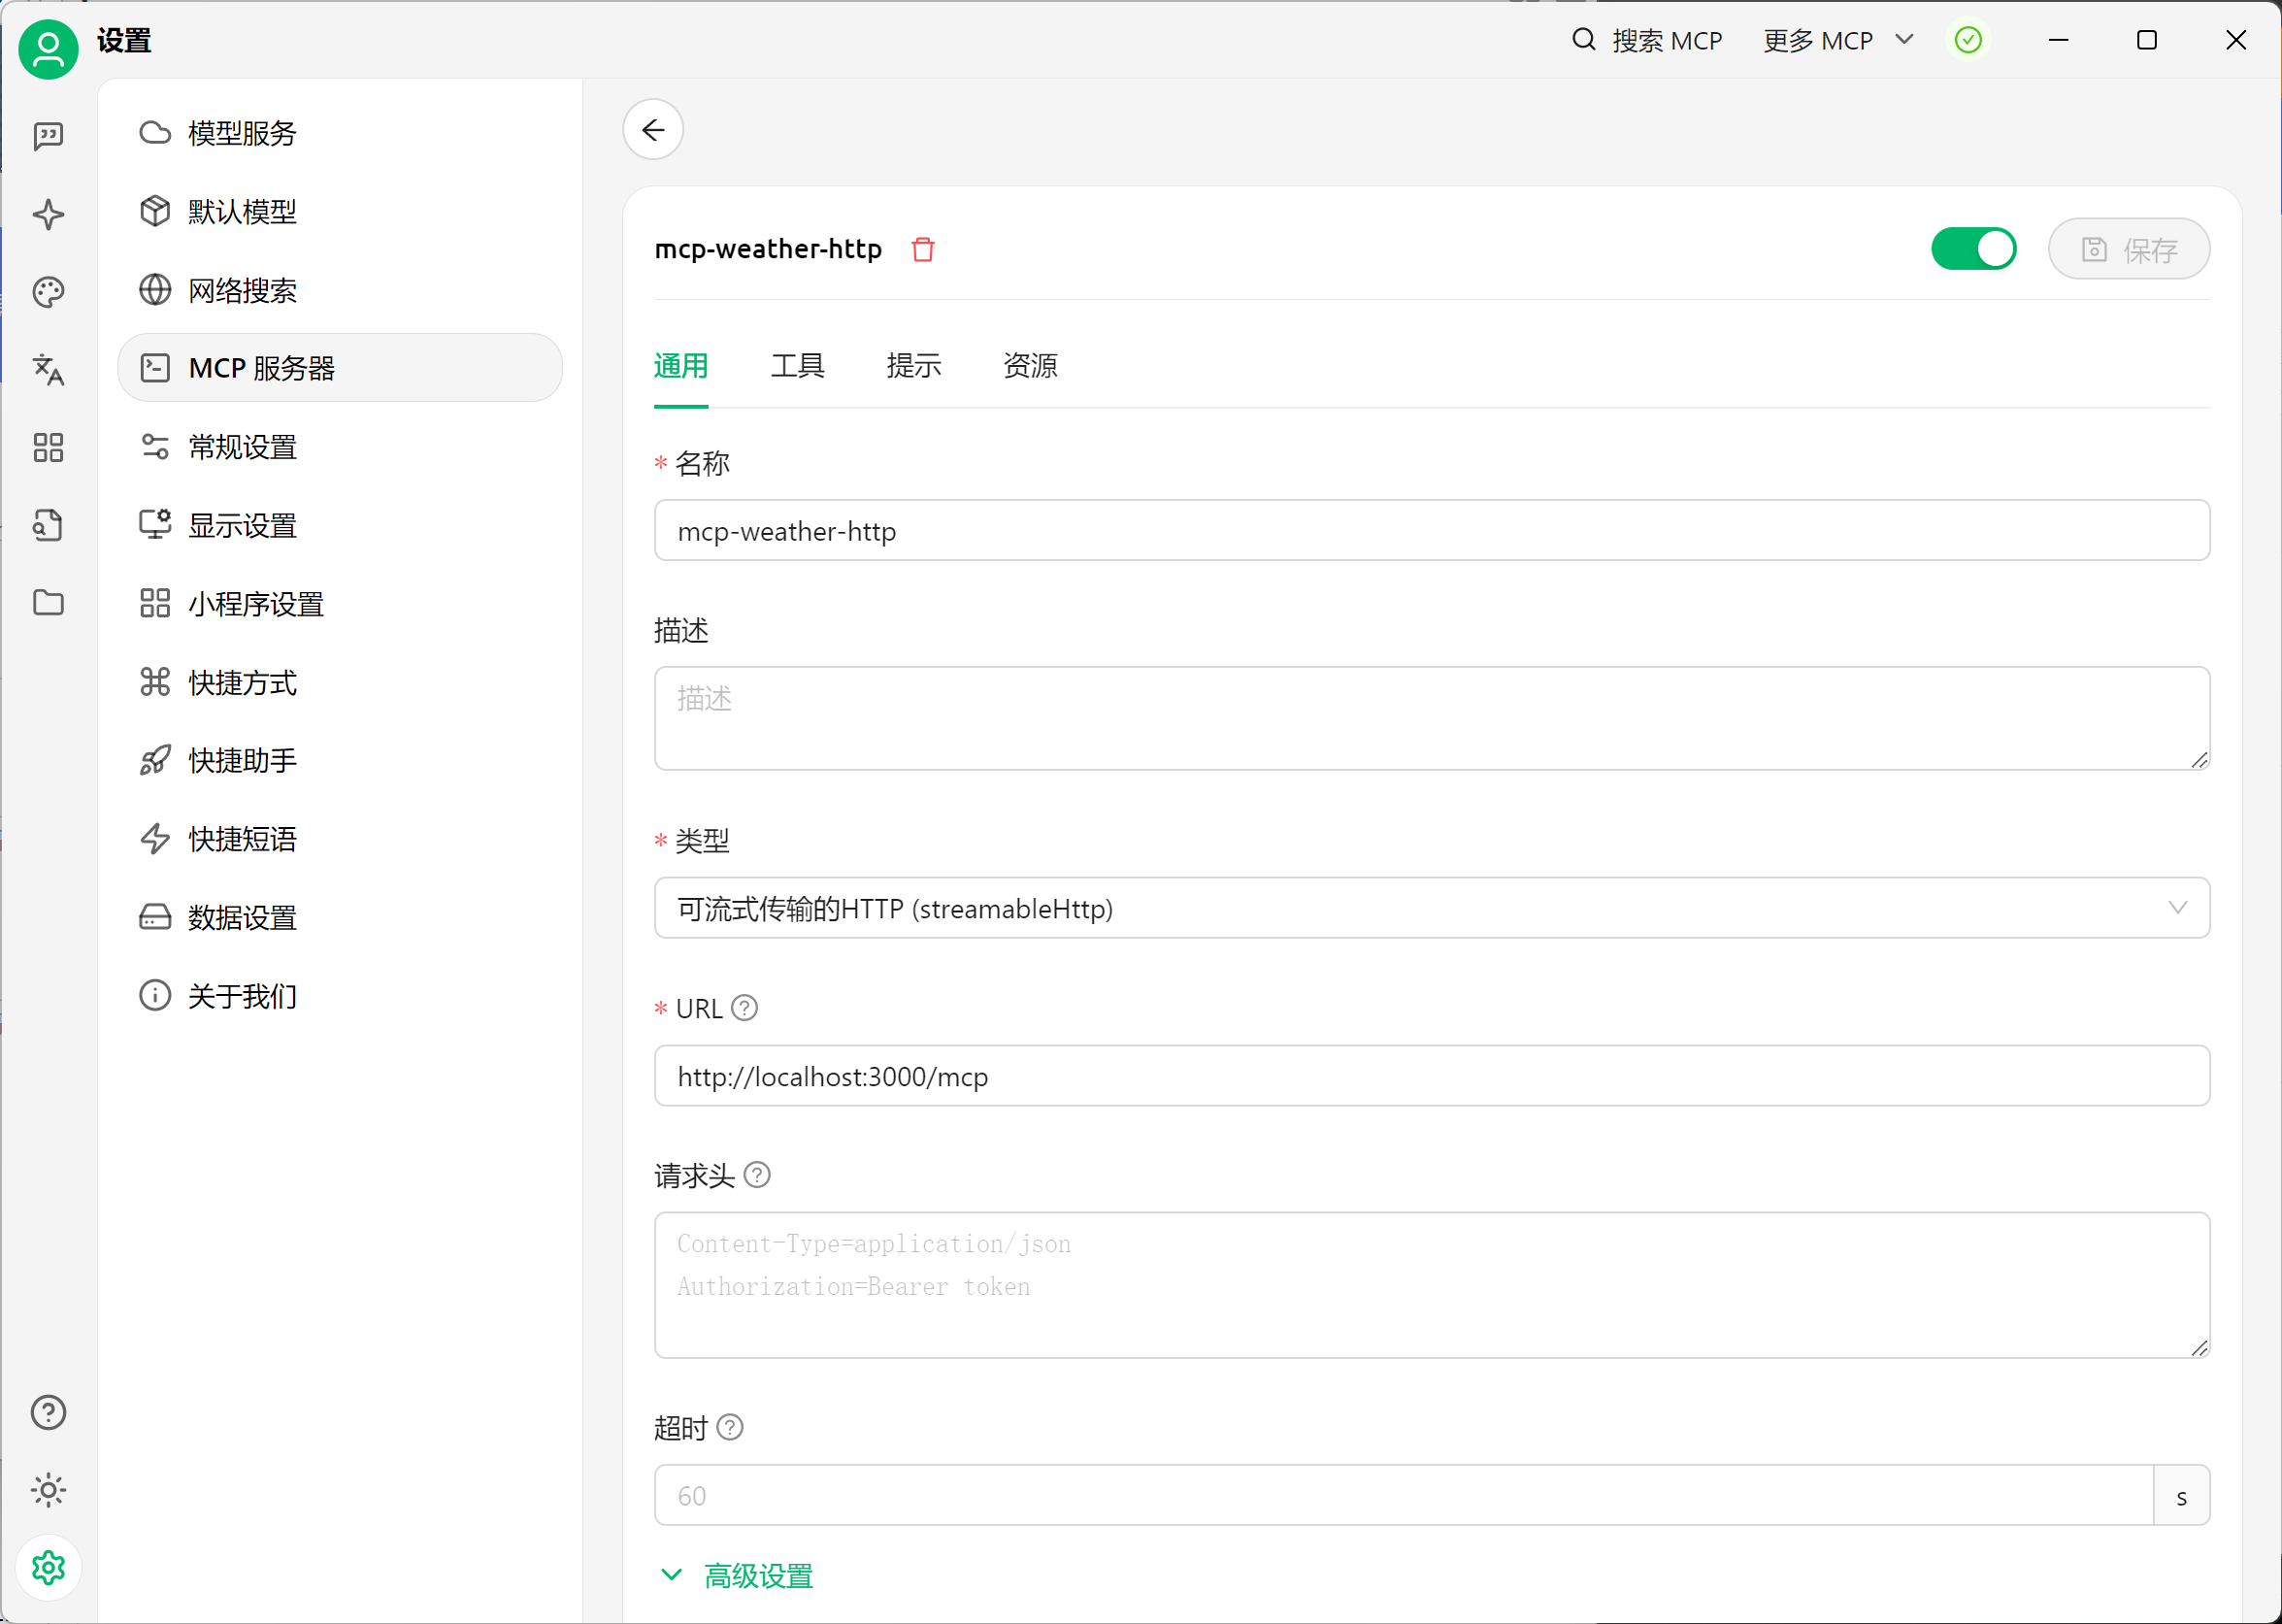Open the paintbrush palette icon in the sidebar
Viewport: 2282px width, 1624px height.
pos(48,292)
